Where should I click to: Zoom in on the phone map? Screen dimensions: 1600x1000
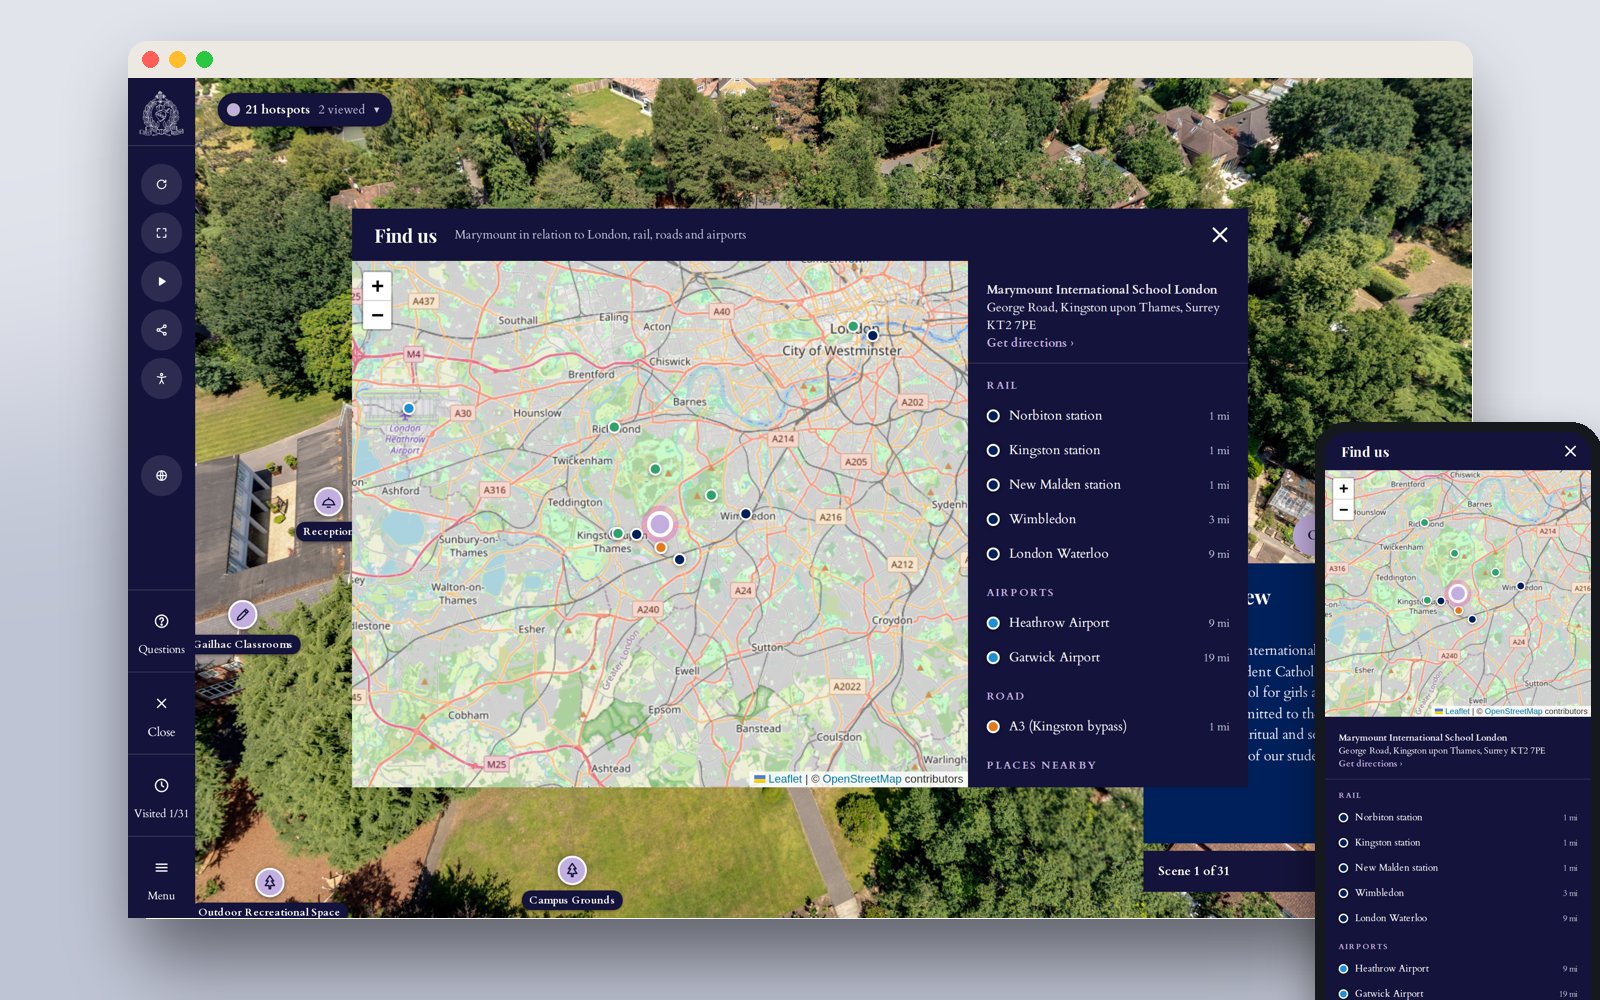[1343, 489]
